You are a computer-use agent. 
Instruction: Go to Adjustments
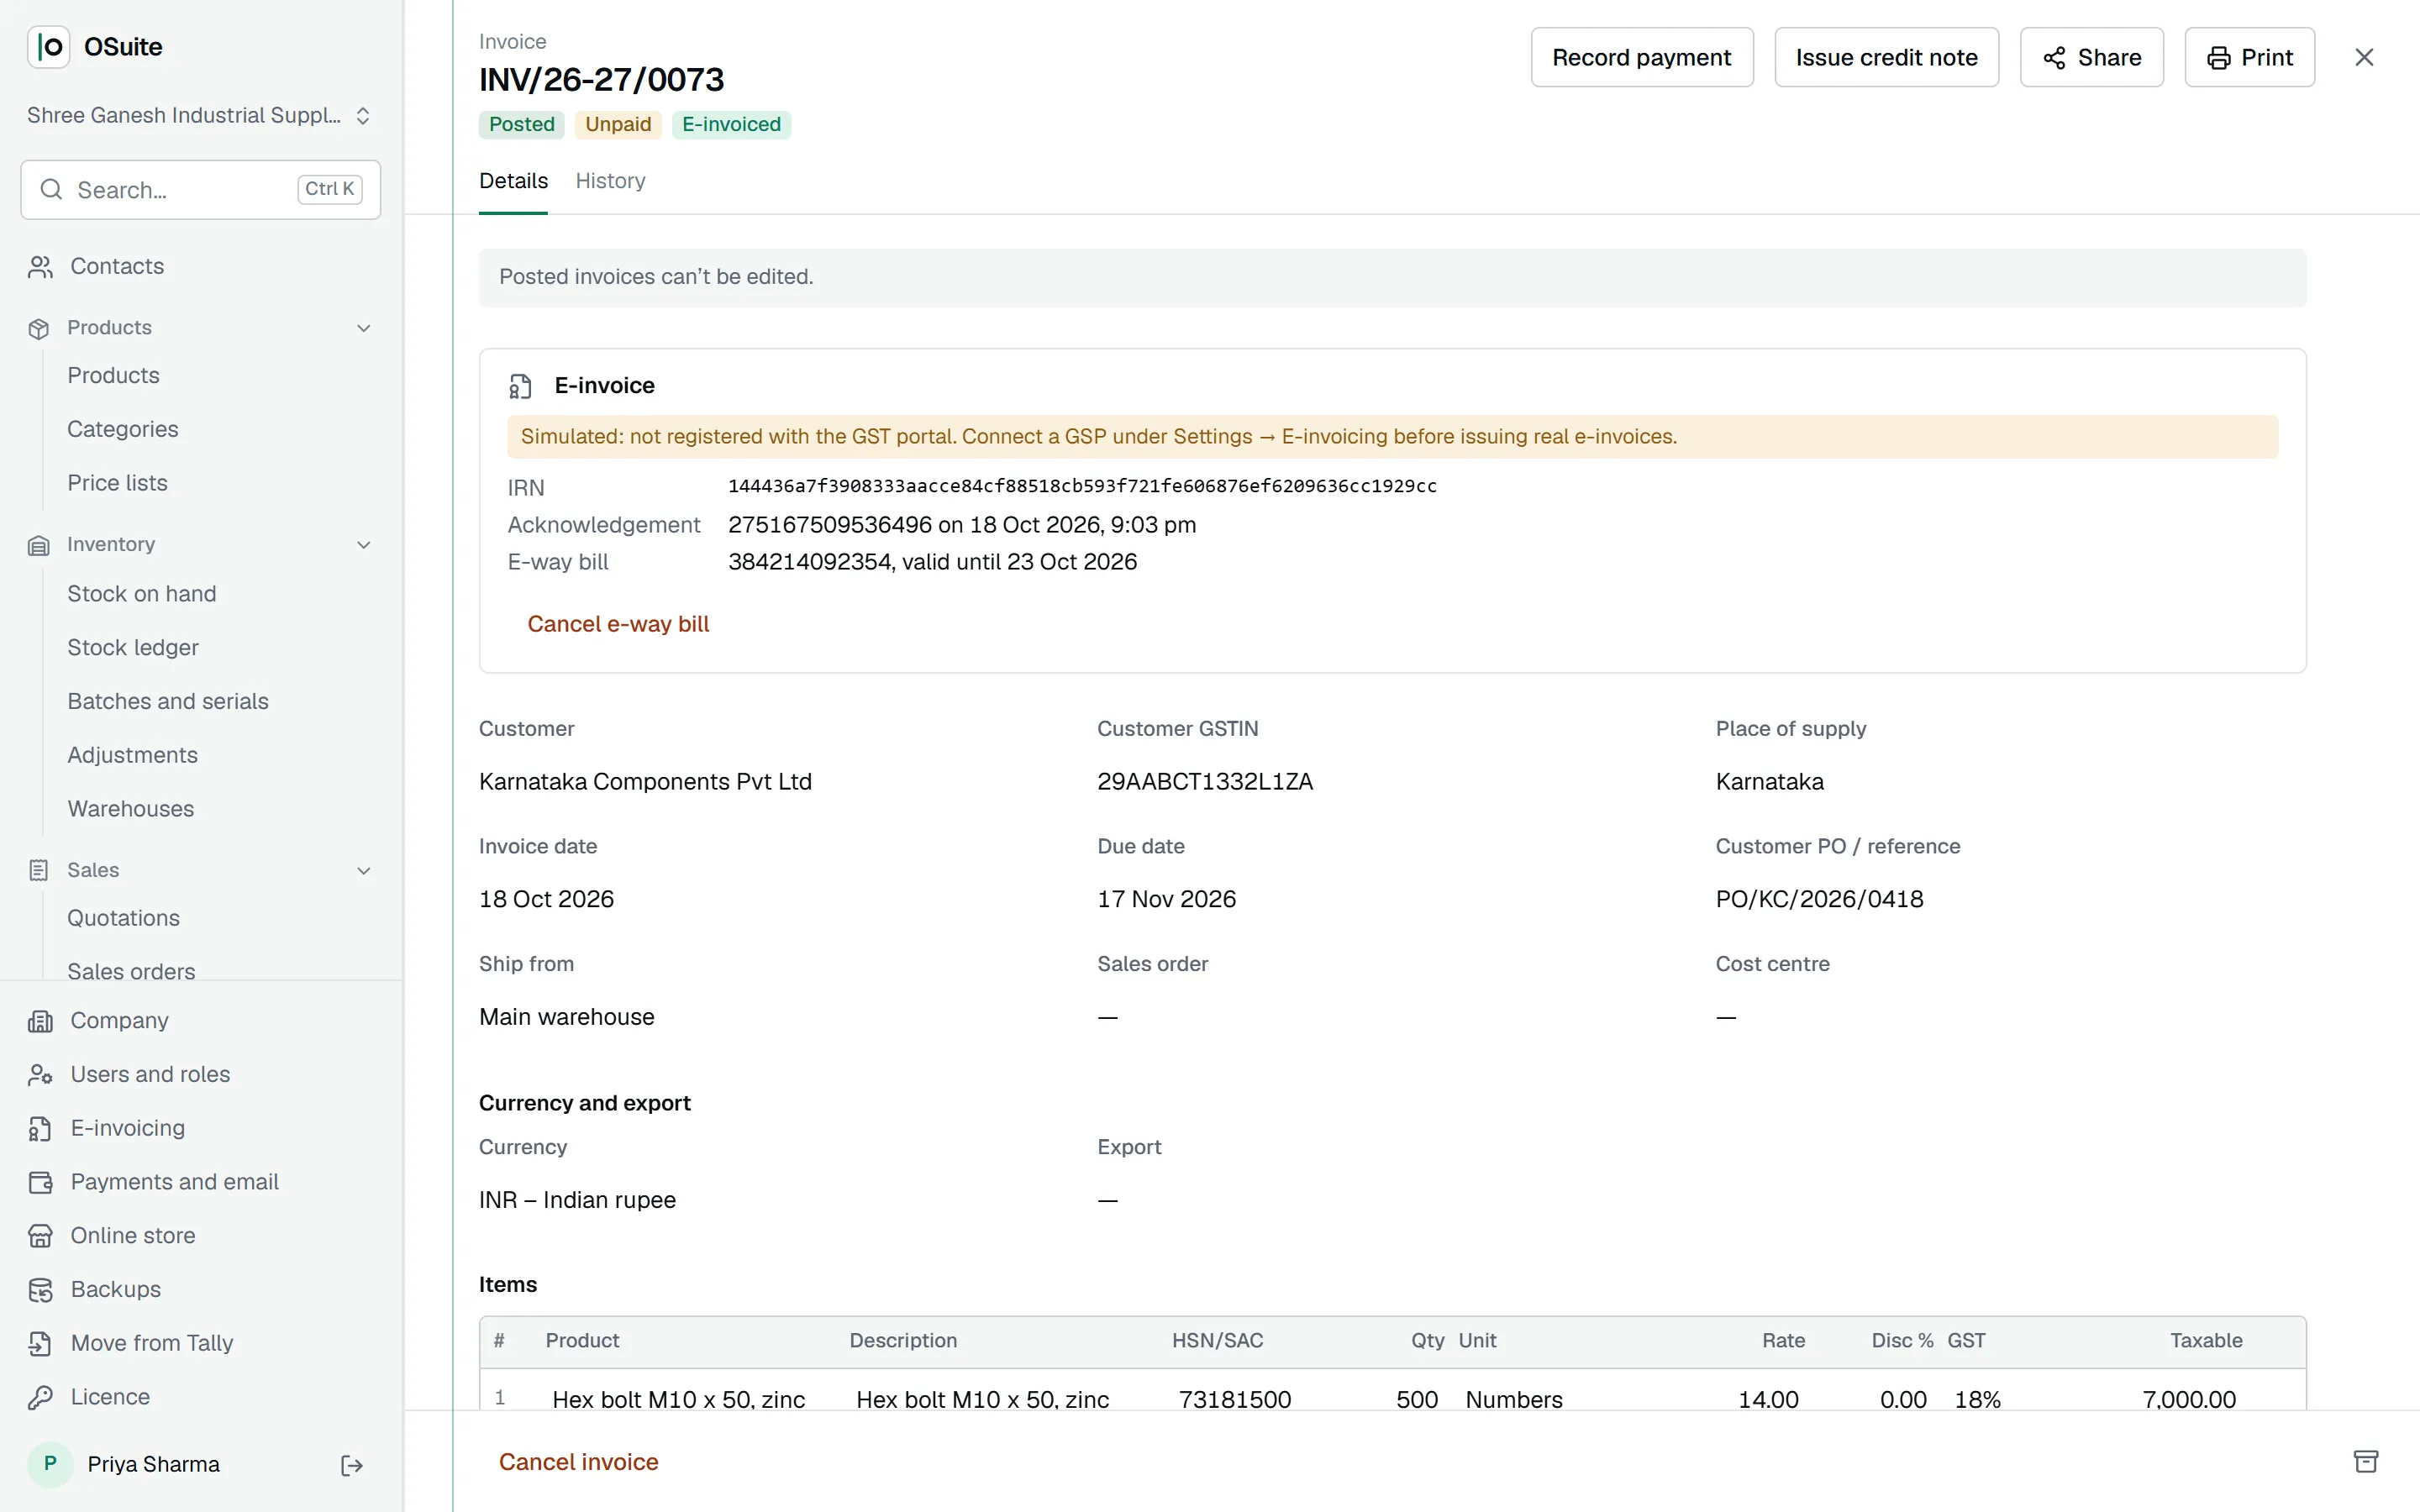point(132,755)
